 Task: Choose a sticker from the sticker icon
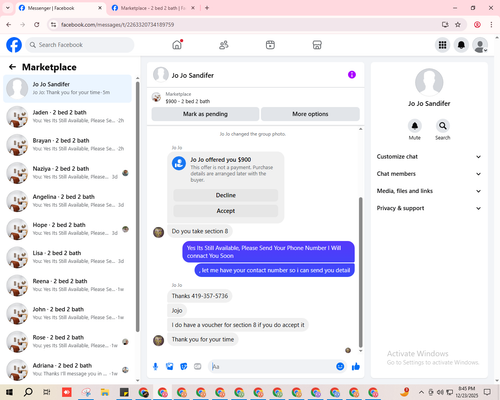click(x=184, y=367)
